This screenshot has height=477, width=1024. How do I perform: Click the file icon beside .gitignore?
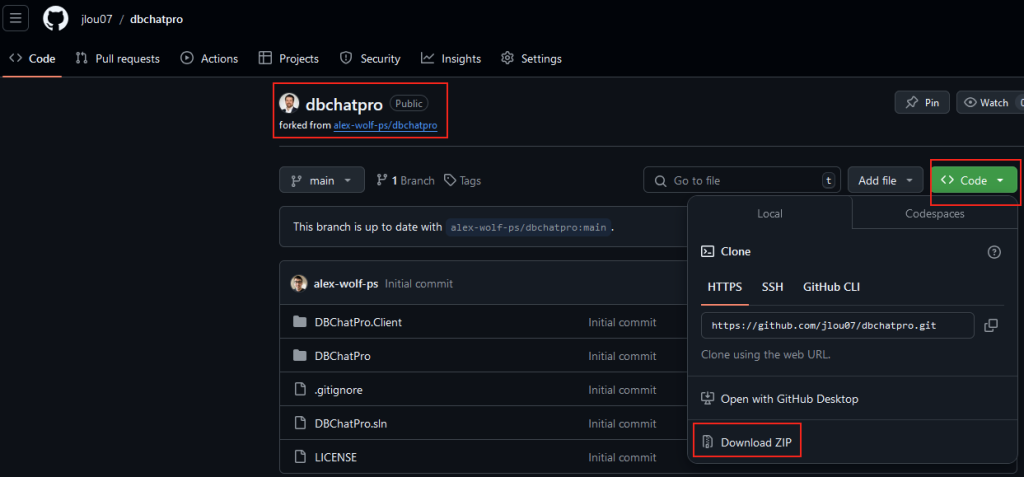(300, 390)
